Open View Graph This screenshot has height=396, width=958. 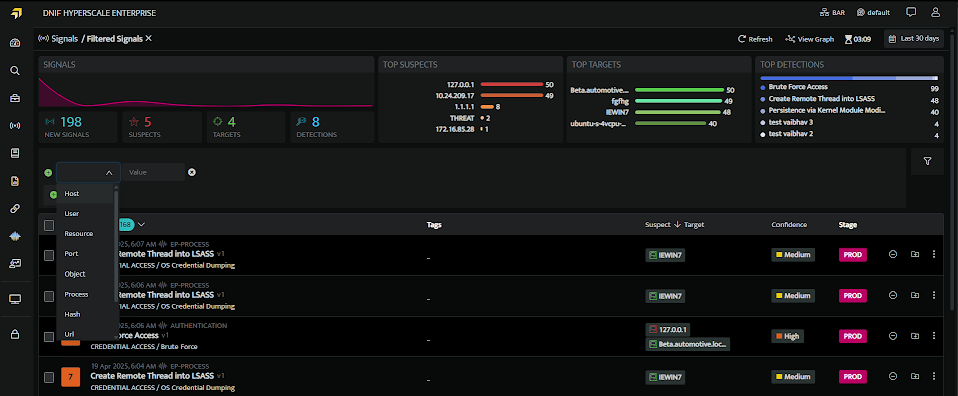pyautogui.click(x=810, y=39)
